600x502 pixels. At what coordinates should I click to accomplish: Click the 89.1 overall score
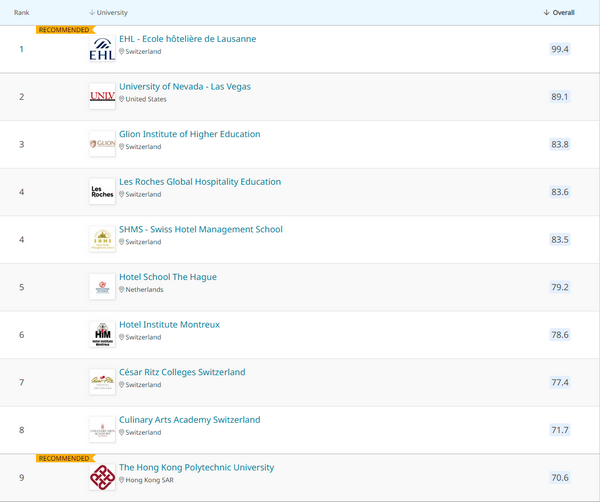560,96
